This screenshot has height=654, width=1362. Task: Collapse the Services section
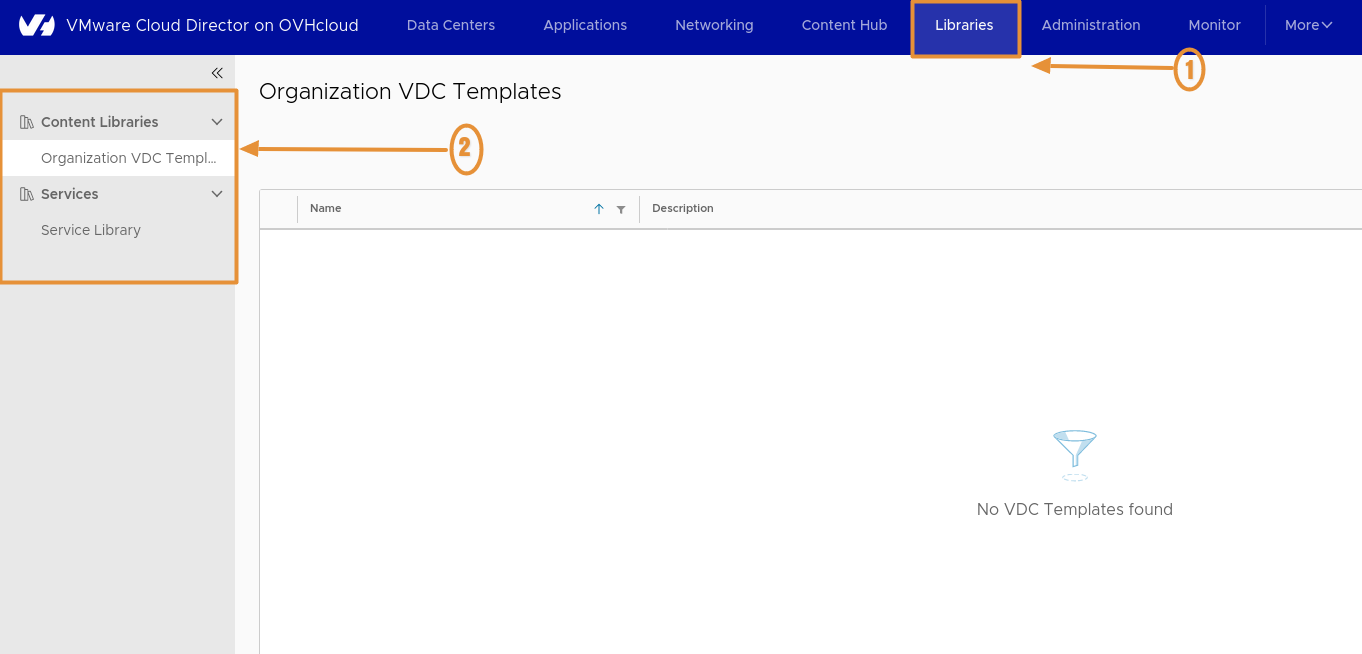click(x=217, y=193)
